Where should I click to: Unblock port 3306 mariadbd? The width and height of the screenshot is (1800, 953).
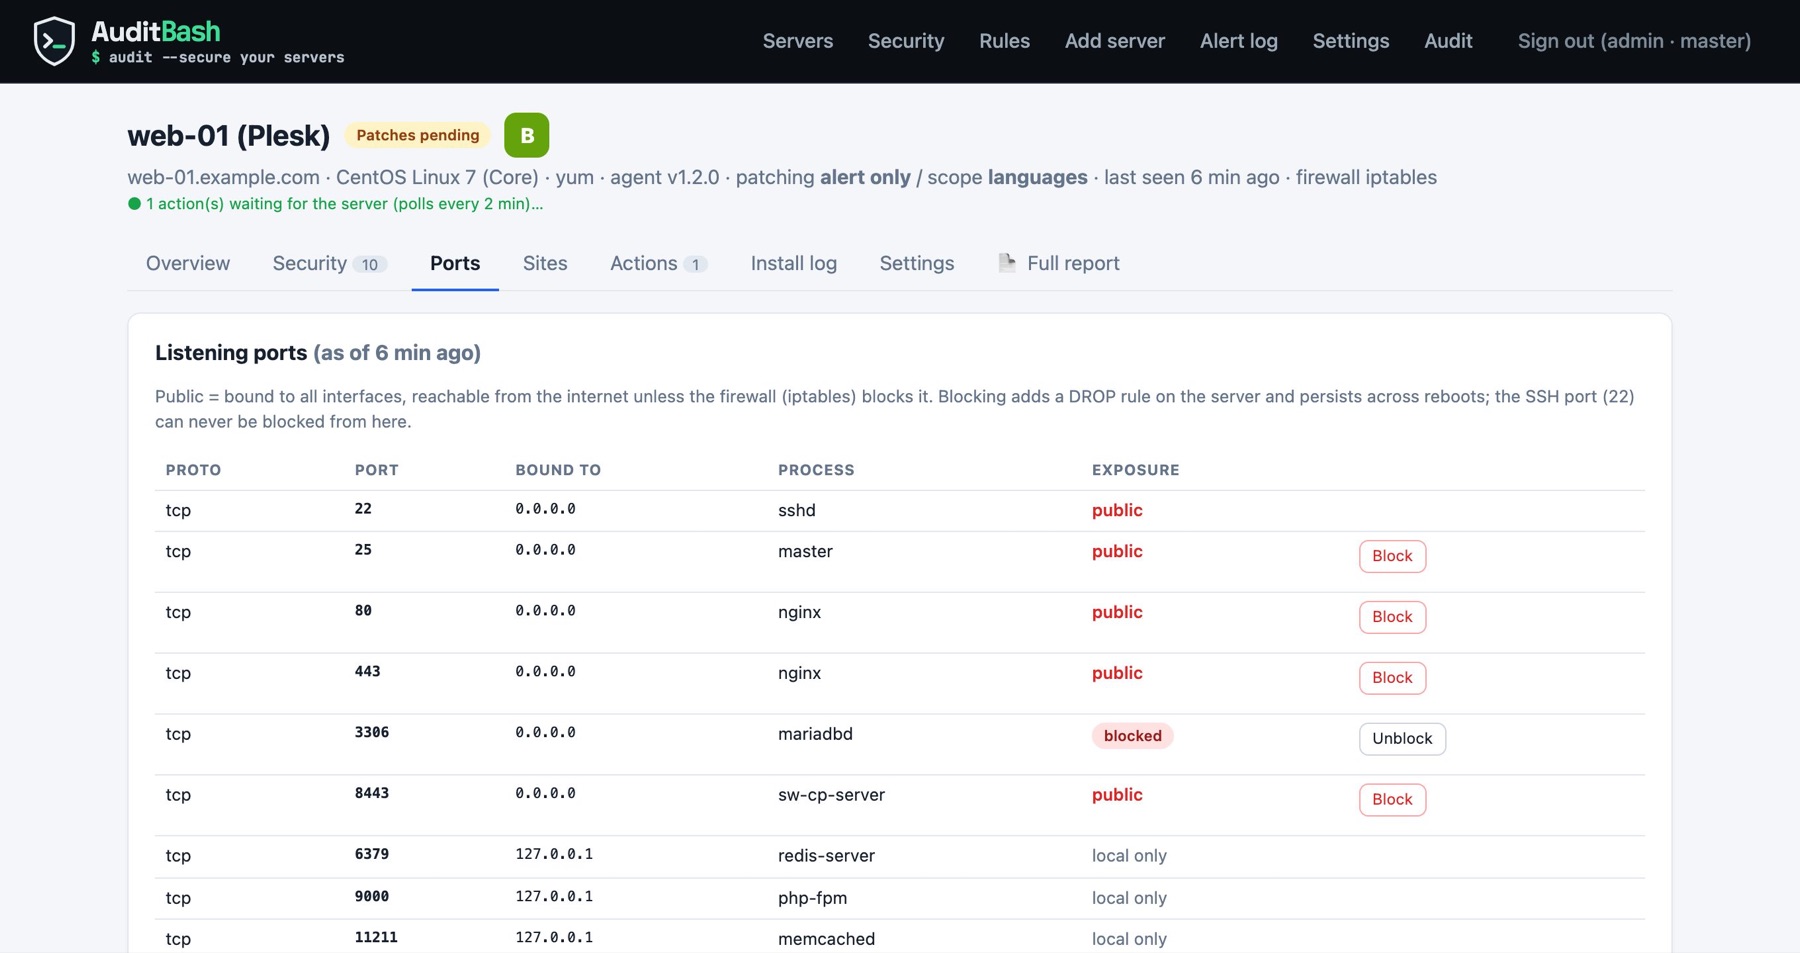pyautogui.click(x=1402, y=739)
